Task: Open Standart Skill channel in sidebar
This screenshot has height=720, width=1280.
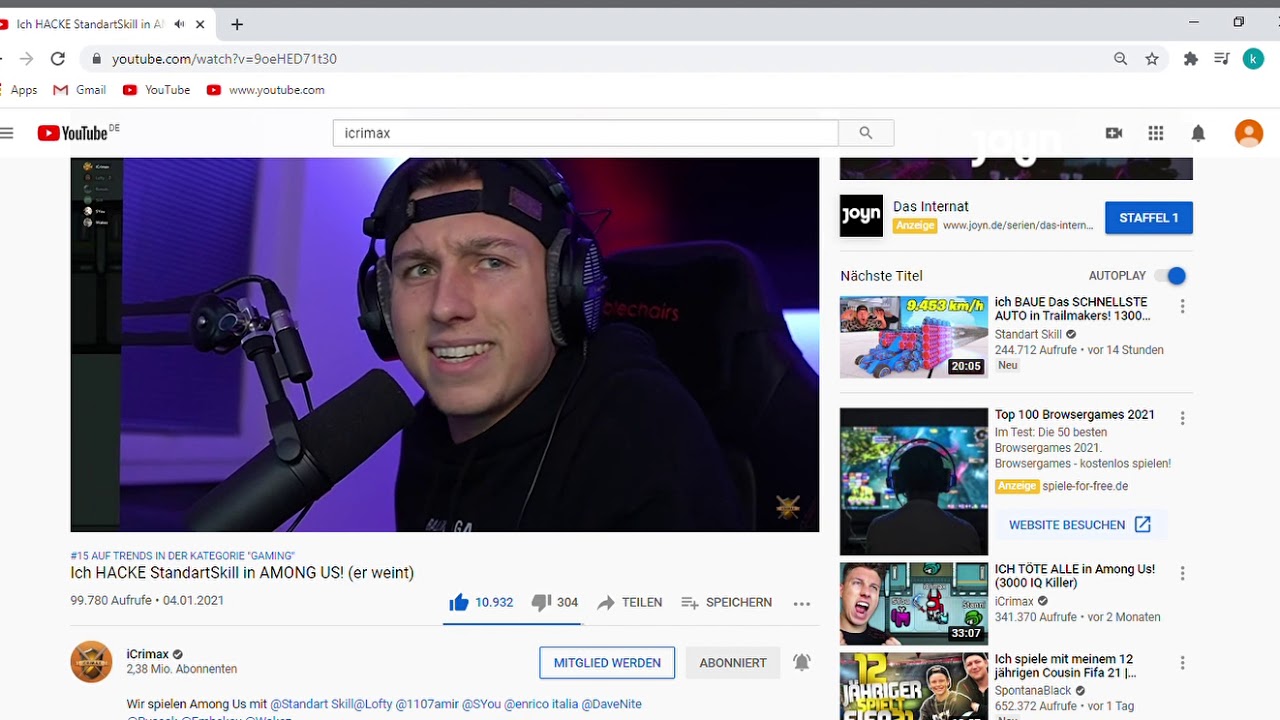Action: [1028, 335]
